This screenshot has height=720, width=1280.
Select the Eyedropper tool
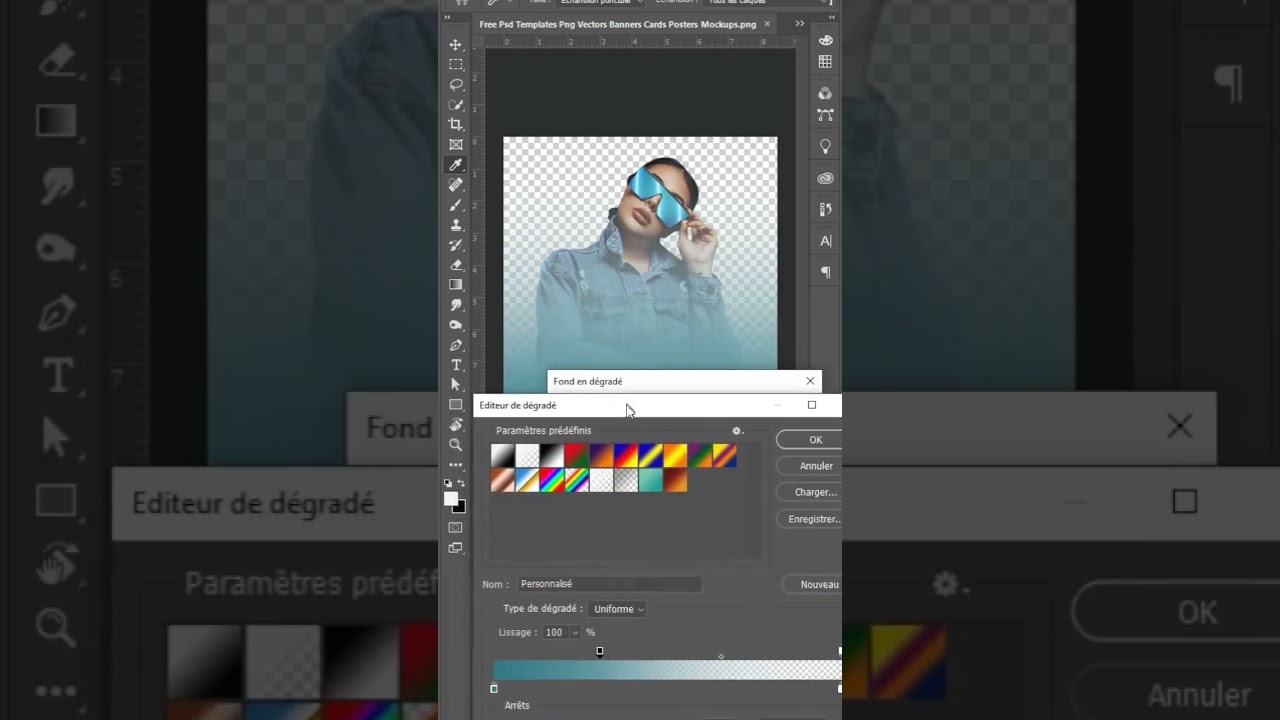456,165
